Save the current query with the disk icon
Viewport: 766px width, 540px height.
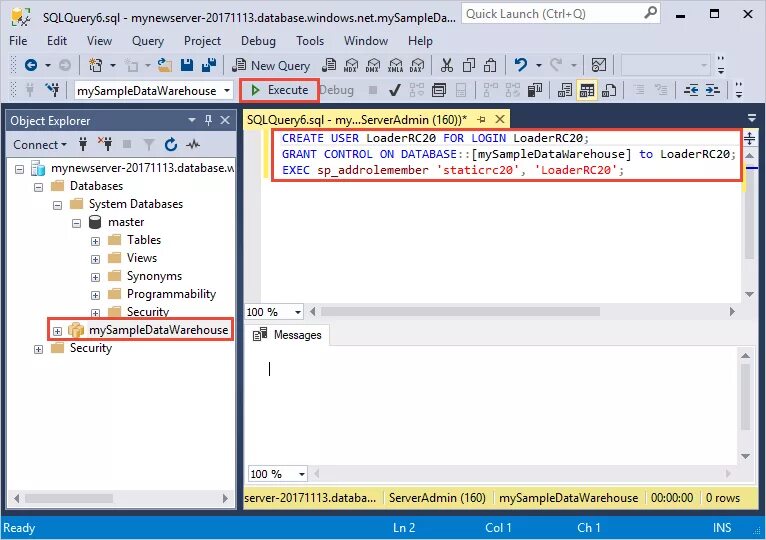[x=187, y=65]
